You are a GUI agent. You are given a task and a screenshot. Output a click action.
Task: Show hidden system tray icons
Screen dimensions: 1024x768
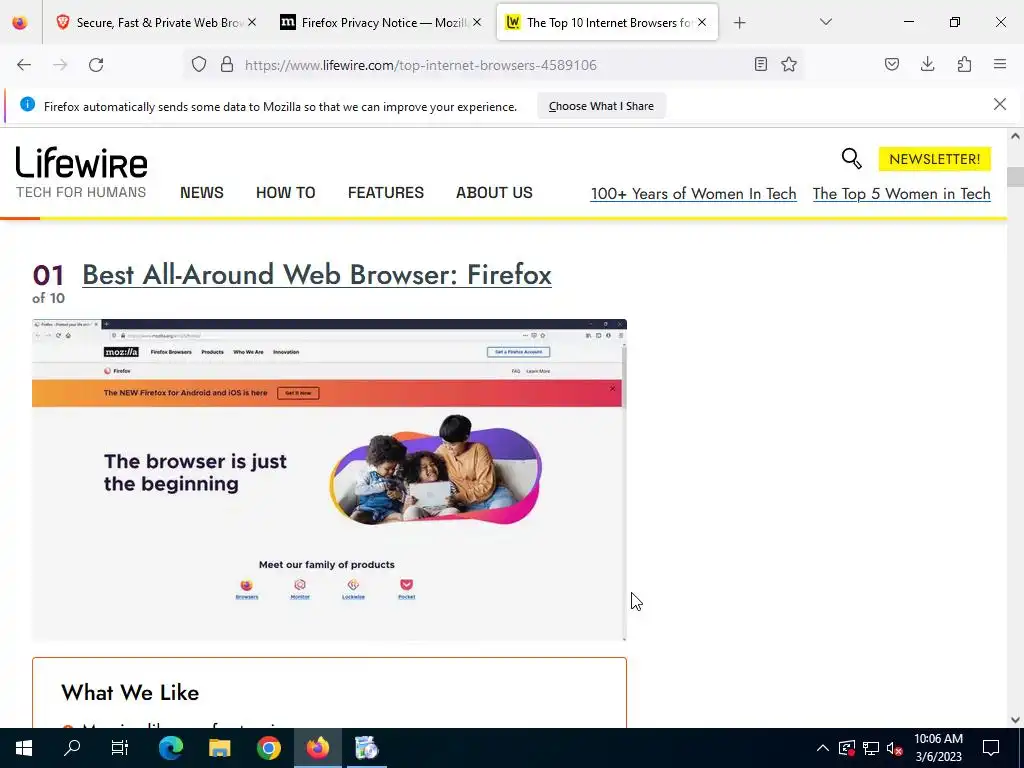coord(822,748)
